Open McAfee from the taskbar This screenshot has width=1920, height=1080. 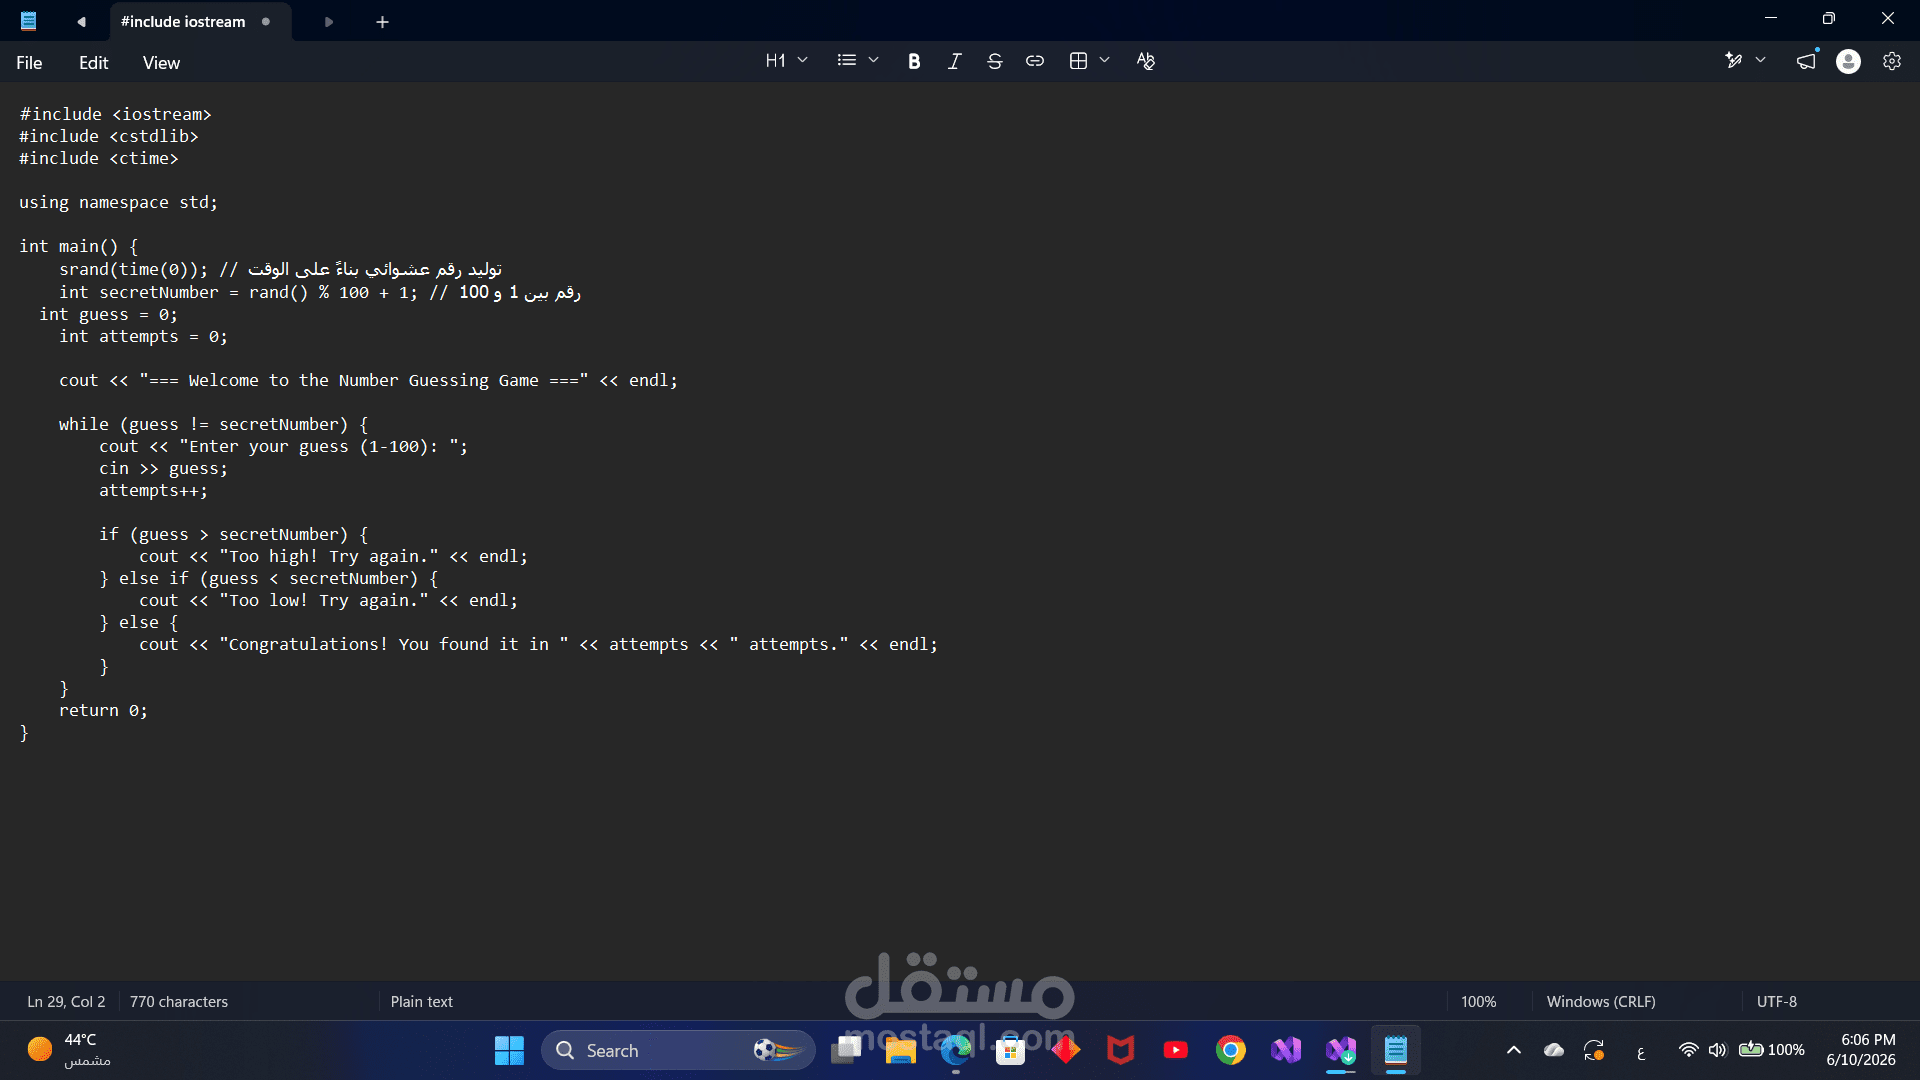1121,1050
